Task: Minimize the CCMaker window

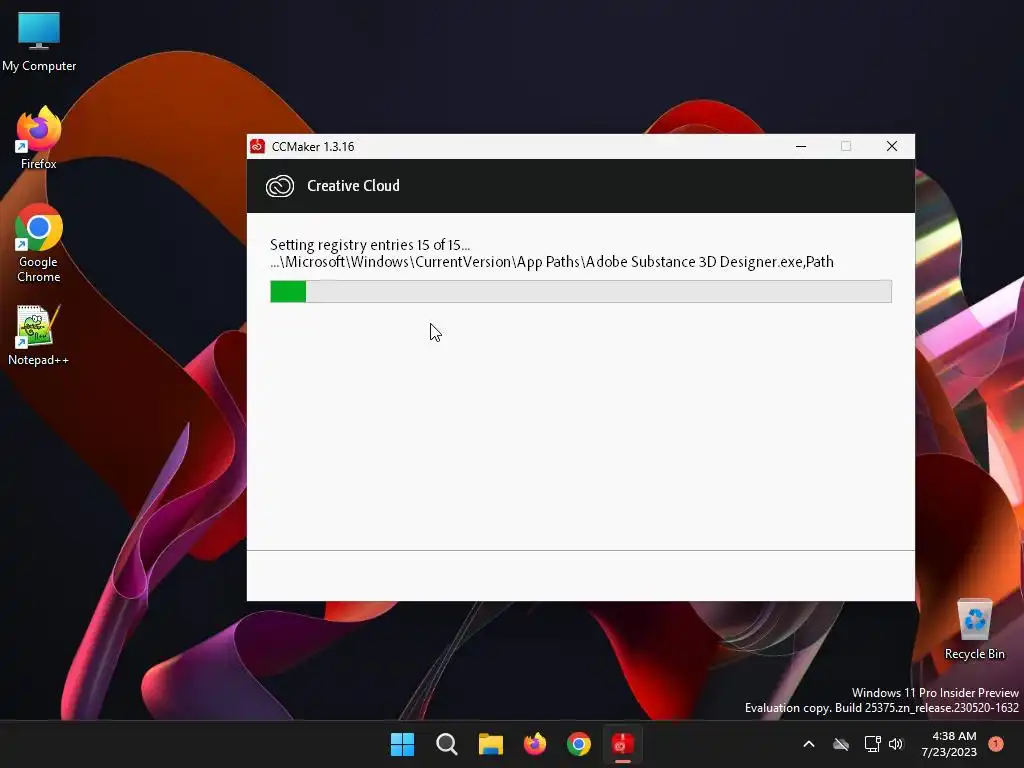Action: [x=801, y=146]
